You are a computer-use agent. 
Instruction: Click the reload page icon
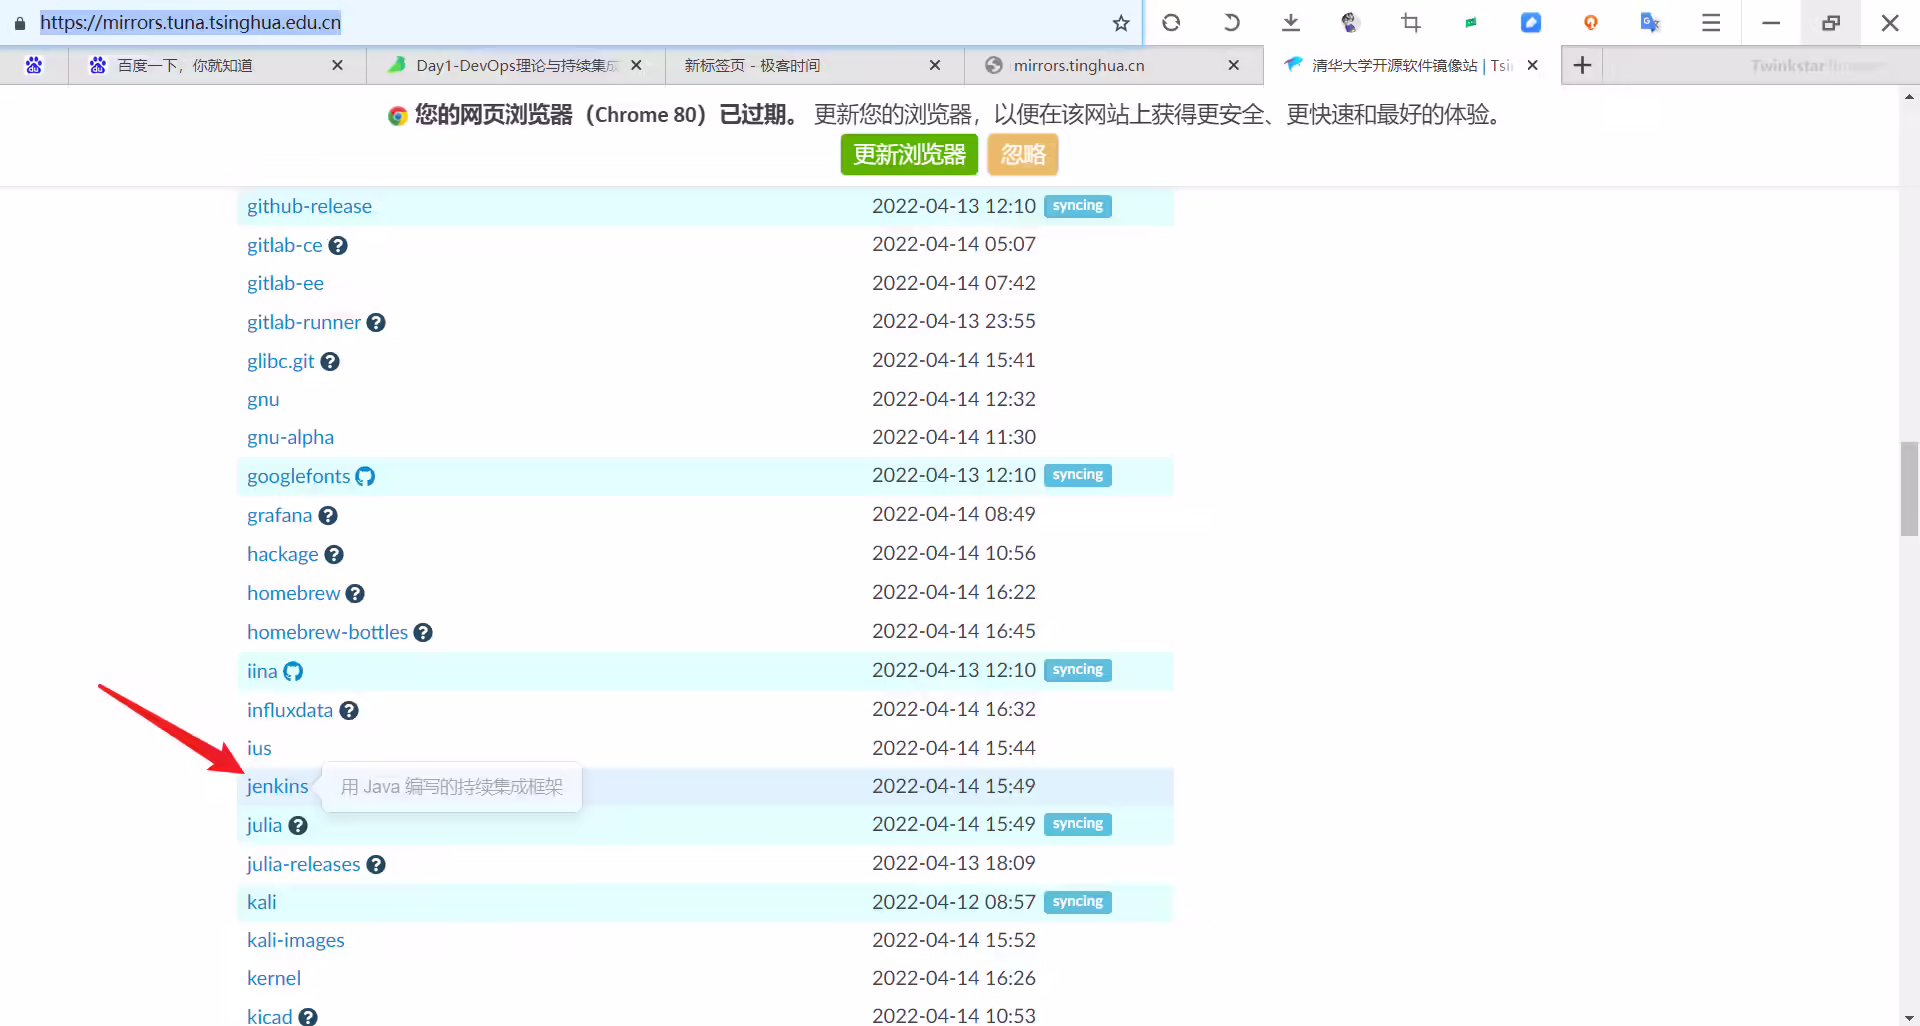[1171, 22]
